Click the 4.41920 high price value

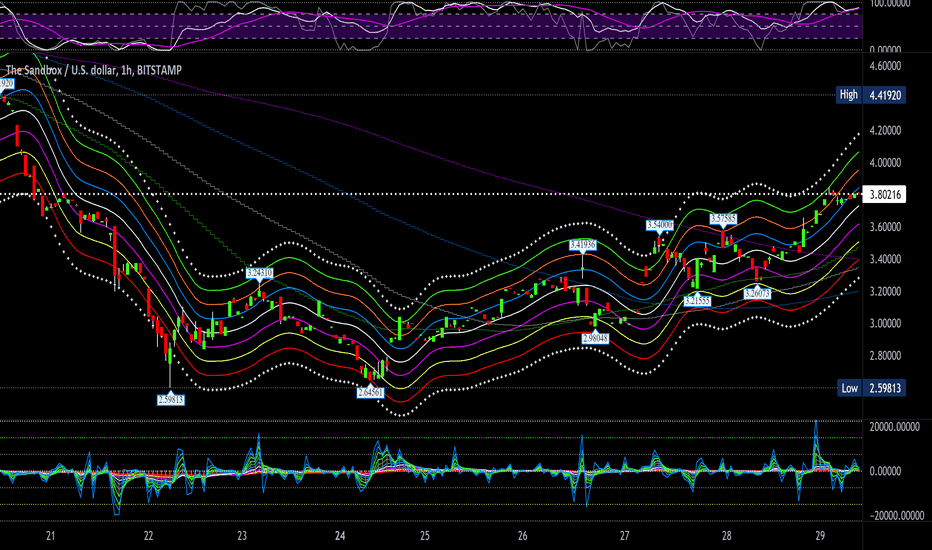pos(885,95)
